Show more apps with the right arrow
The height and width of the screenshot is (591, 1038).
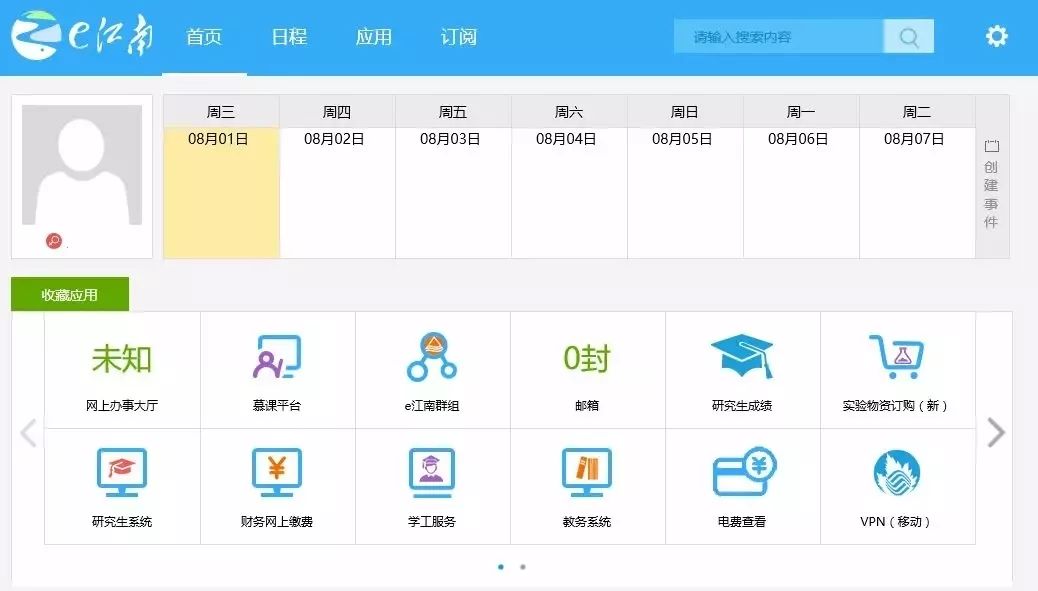pos(996,432)
